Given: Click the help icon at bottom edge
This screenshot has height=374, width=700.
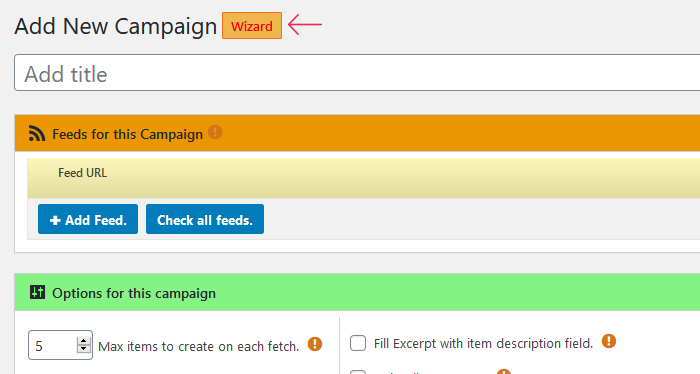Looking at the screenshot, I should click(x=504, y=372).
